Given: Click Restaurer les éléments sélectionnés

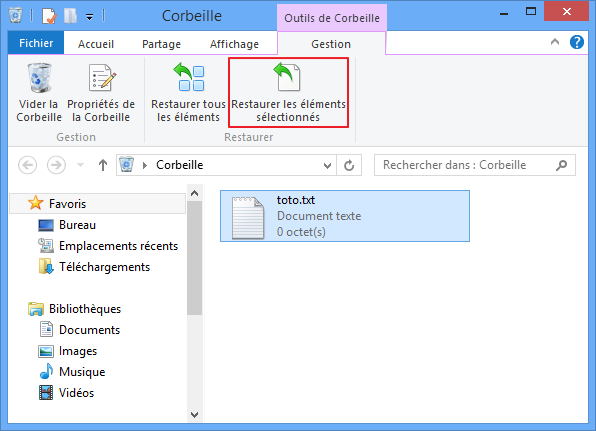Looking at the screenshot, I should coord(288,93).
